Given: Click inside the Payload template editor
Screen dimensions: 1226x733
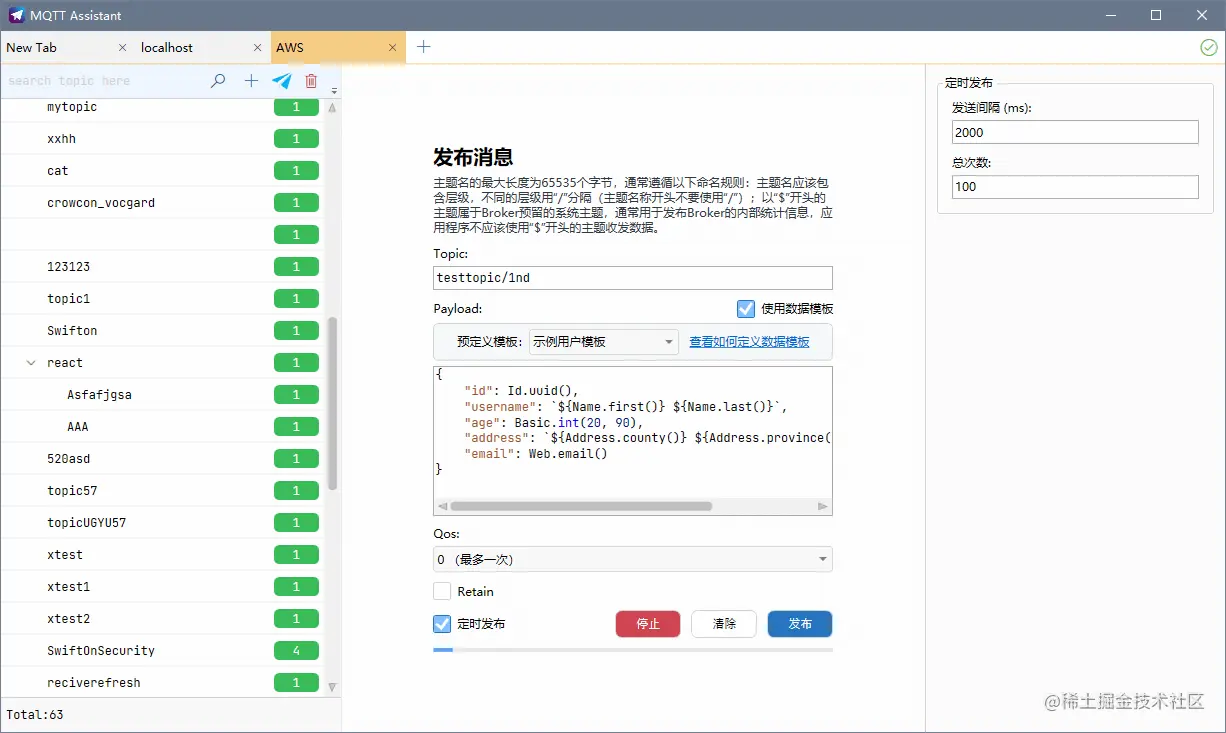Looking at the screenshot, I should tap(633, 432).
